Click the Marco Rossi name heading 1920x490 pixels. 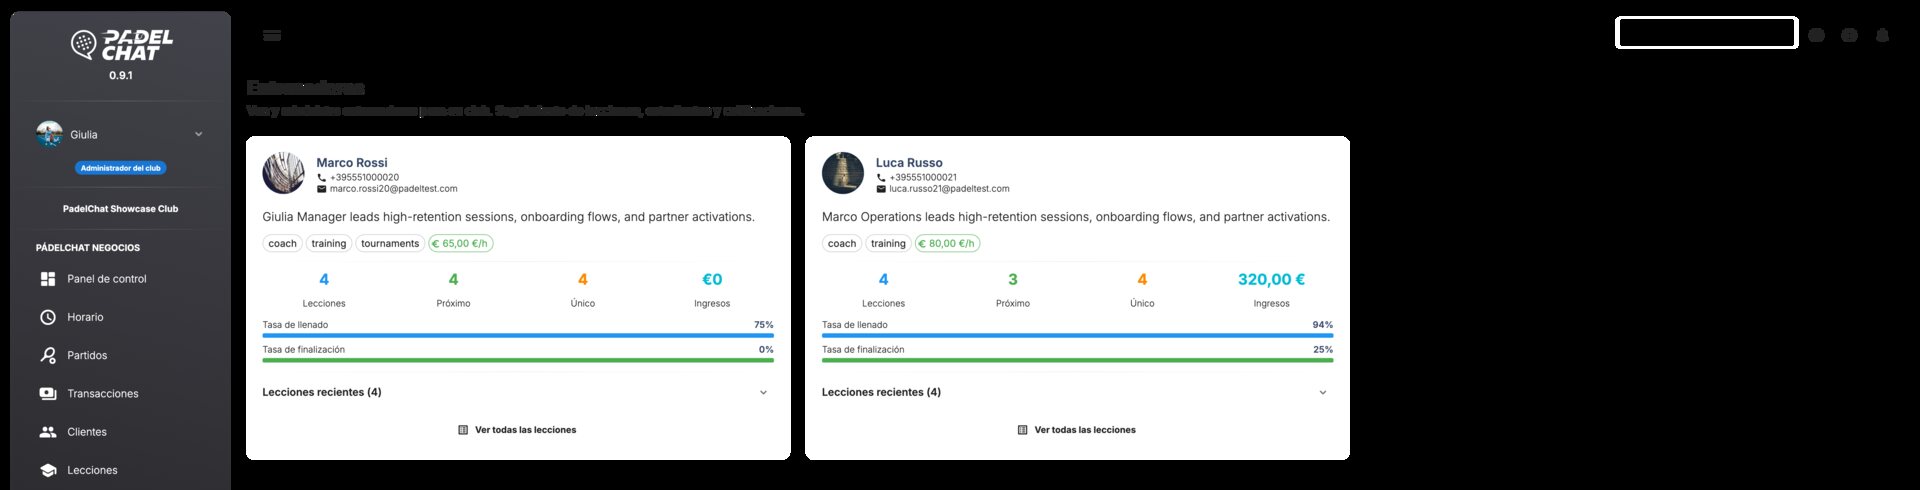coord(352,162)
